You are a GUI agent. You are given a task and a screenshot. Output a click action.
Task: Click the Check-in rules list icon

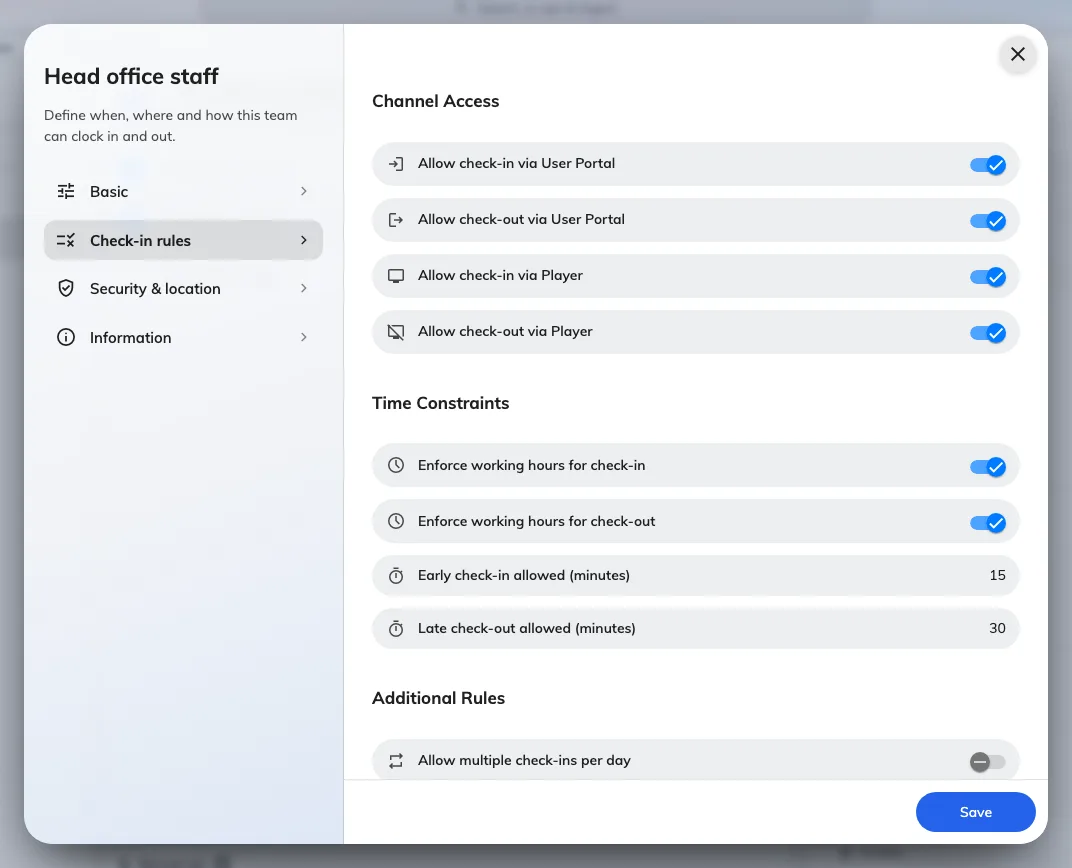point(66,240)
